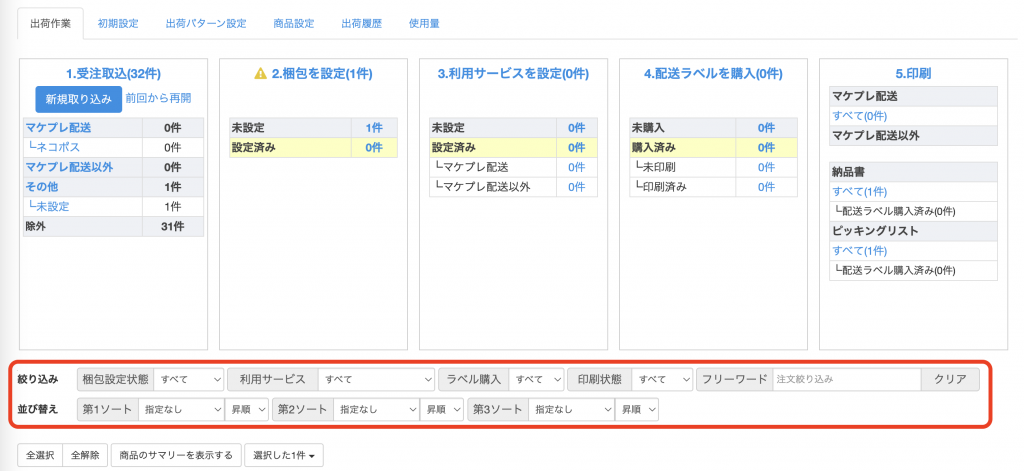
Task: Click 1件 count for 未設定 in 梱包 panel
Action: click(374, 128)
